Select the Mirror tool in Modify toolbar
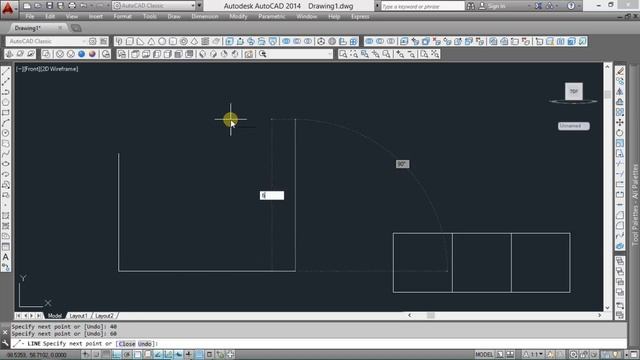 click(x=620, y=91)
